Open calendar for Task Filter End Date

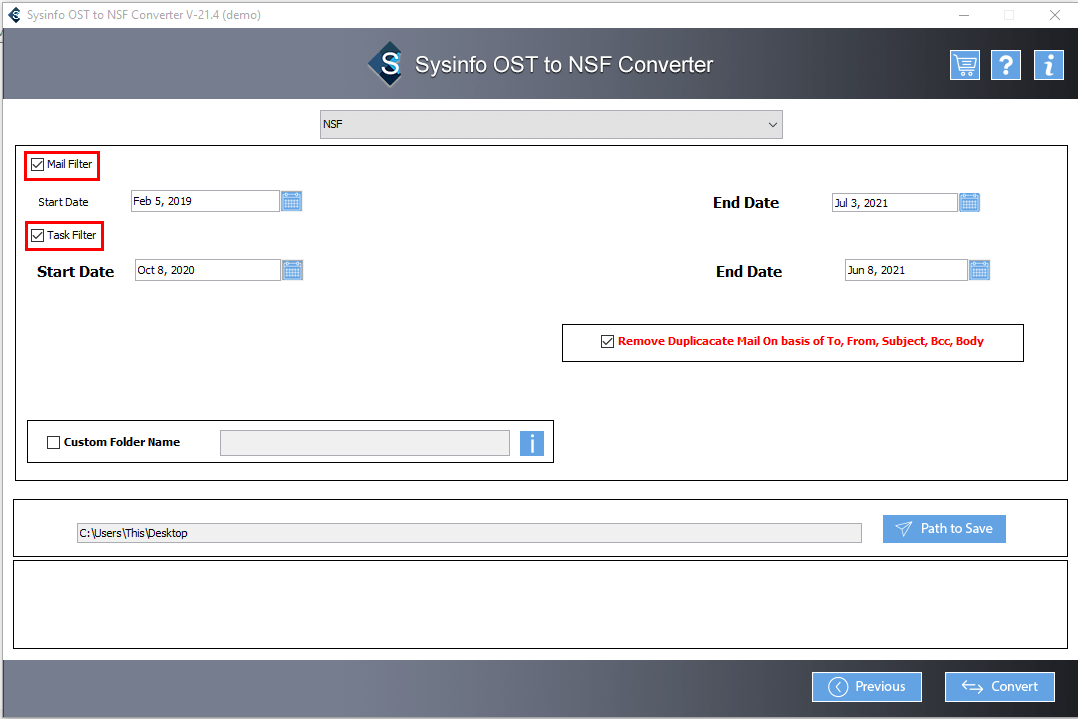(979, 270)
